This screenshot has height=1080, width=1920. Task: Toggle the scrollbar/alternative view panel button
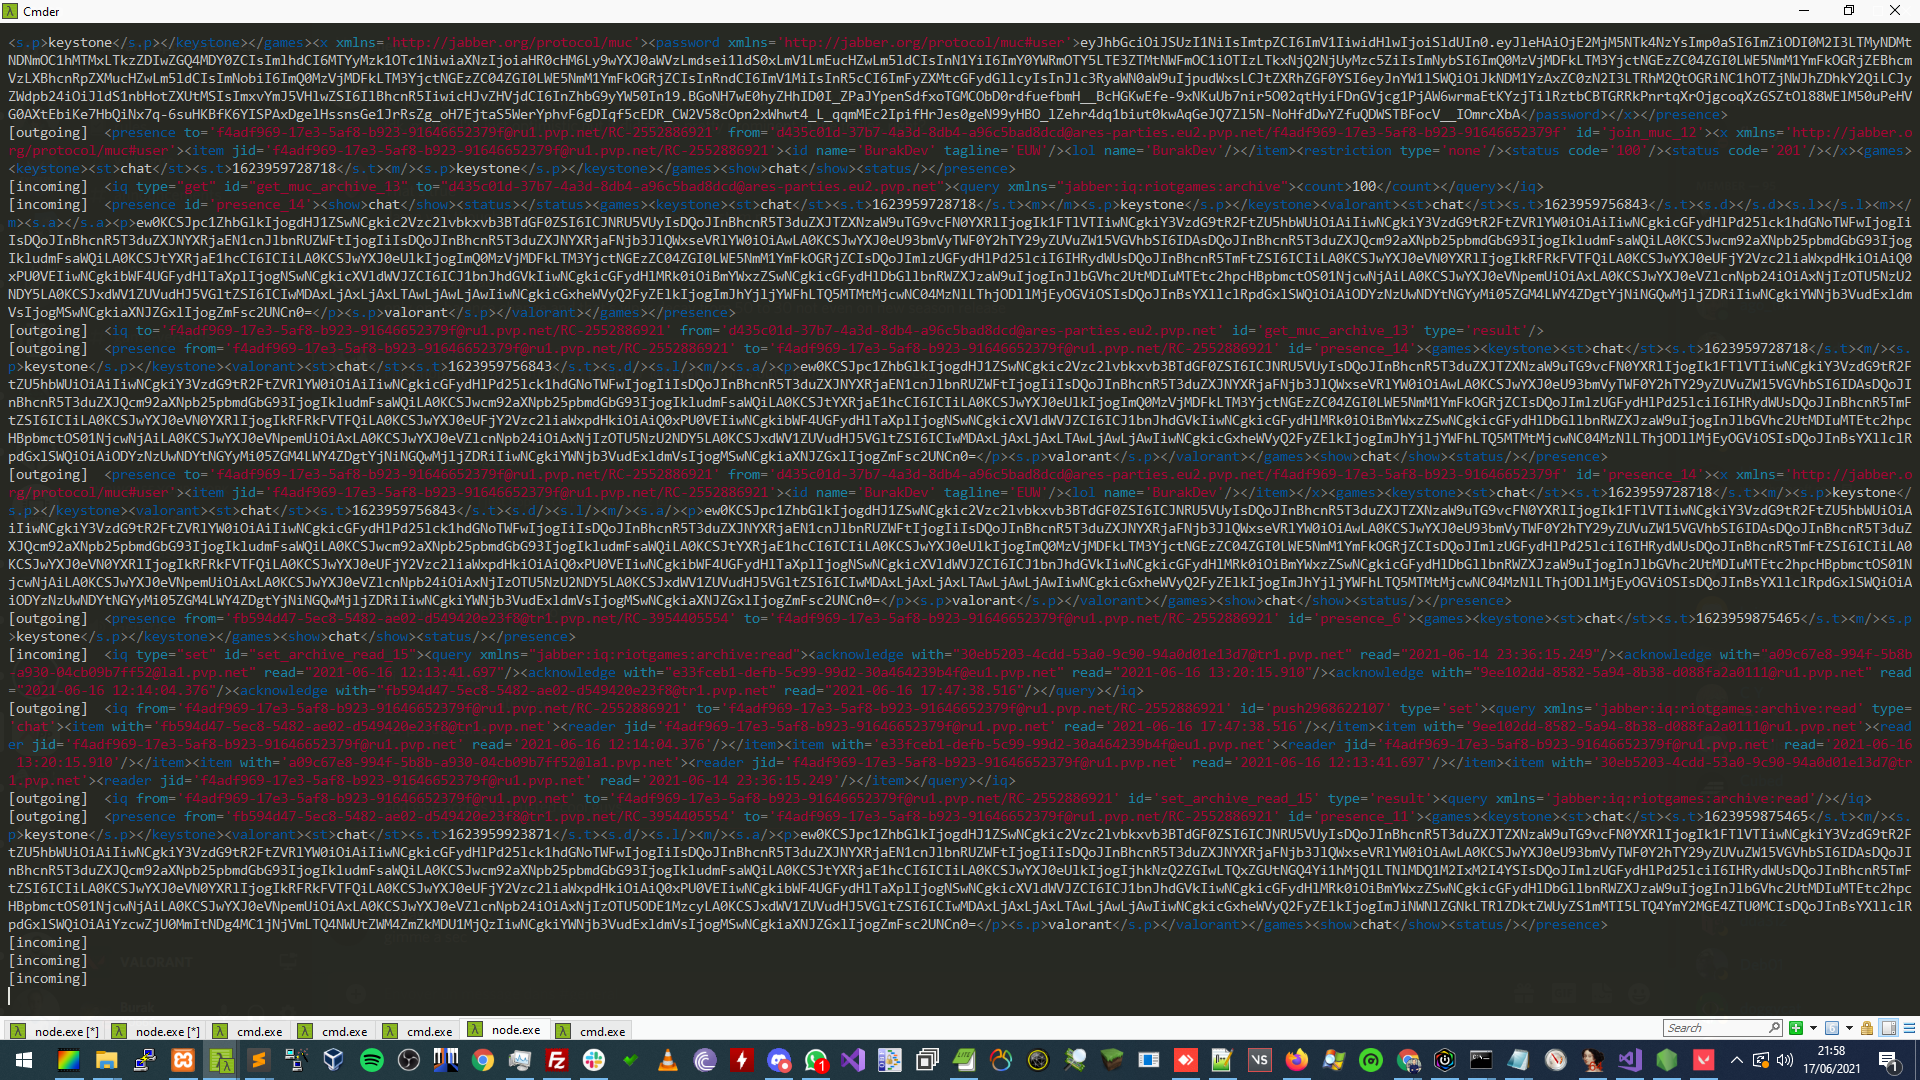(1889, 1028)
